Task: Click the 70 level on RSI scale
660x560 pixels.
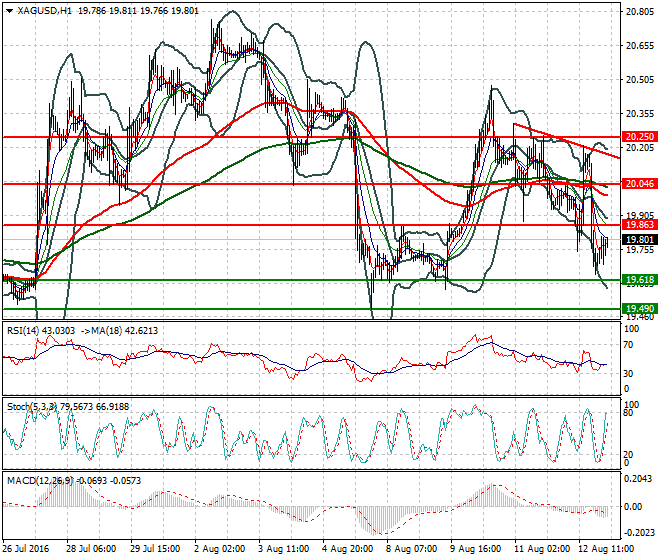Action: coord(629,345)
